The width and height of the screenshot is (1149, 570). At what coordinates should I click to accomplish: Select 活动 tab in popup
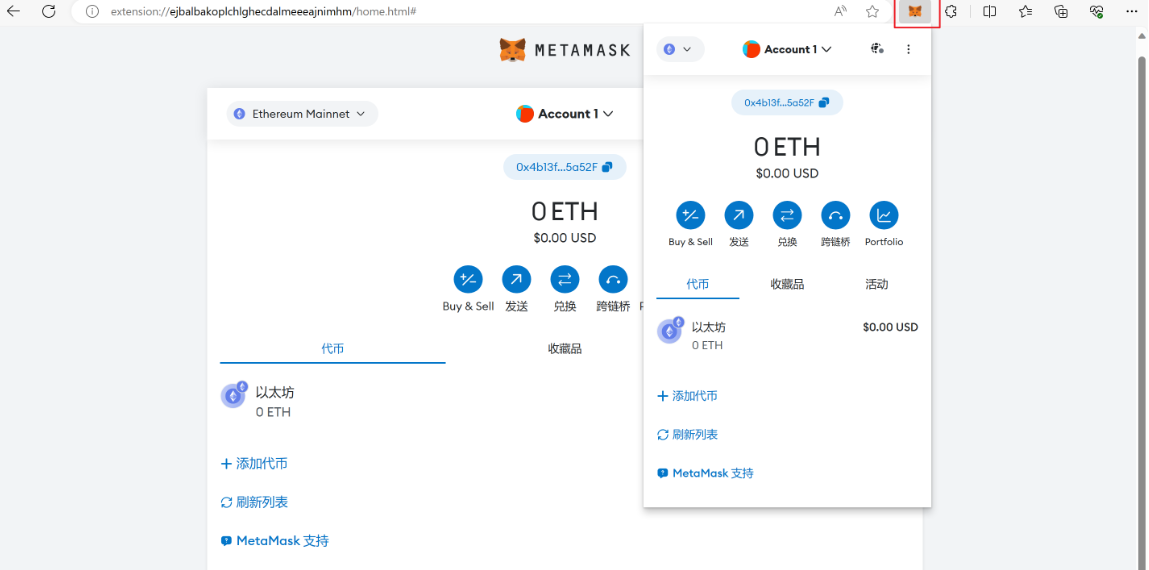pyautogui.click(x=876, y=284)
